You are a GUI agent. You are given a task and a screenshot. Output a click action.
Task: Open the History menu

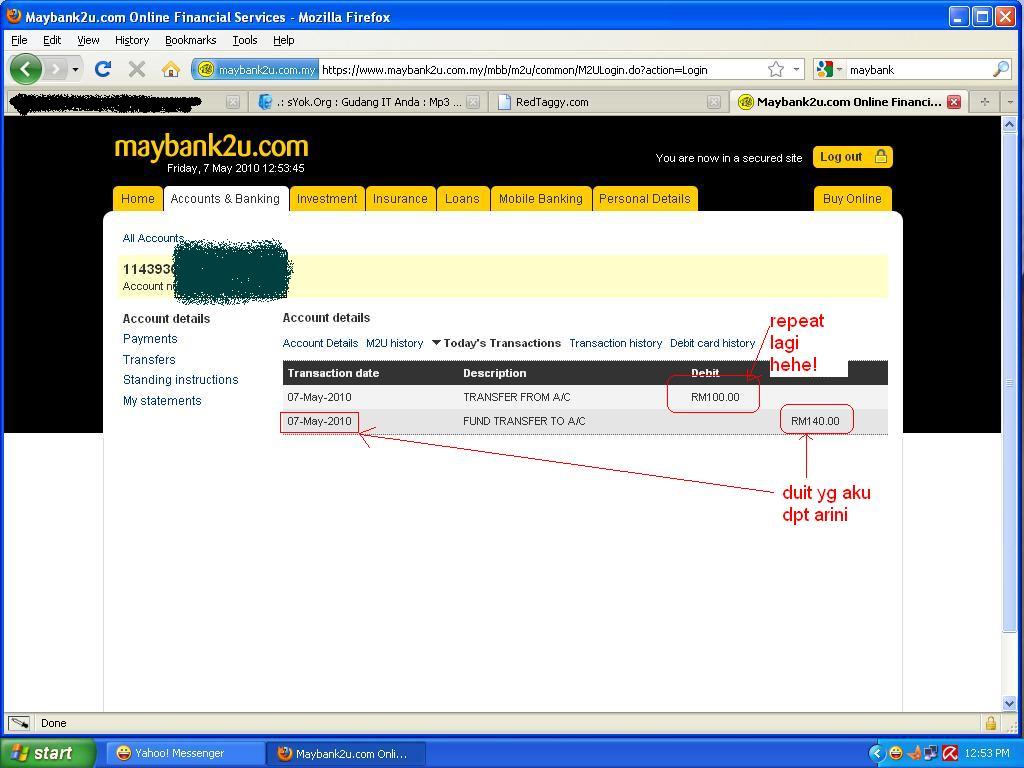tap(132, 40)
